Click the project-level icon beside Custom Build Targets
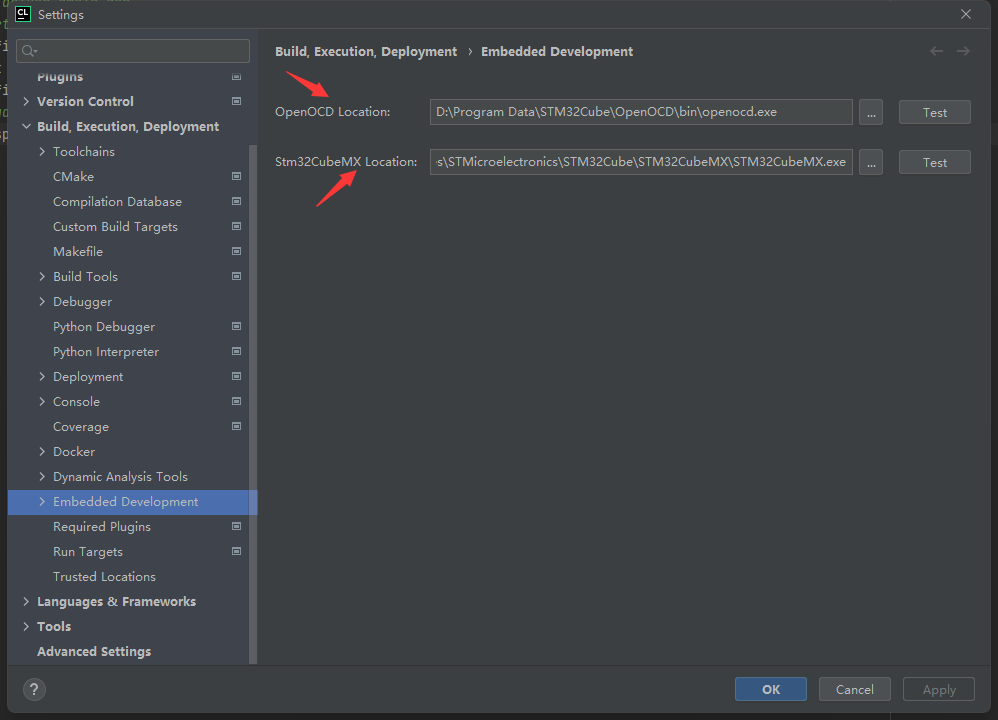 (x=236, y=226)
